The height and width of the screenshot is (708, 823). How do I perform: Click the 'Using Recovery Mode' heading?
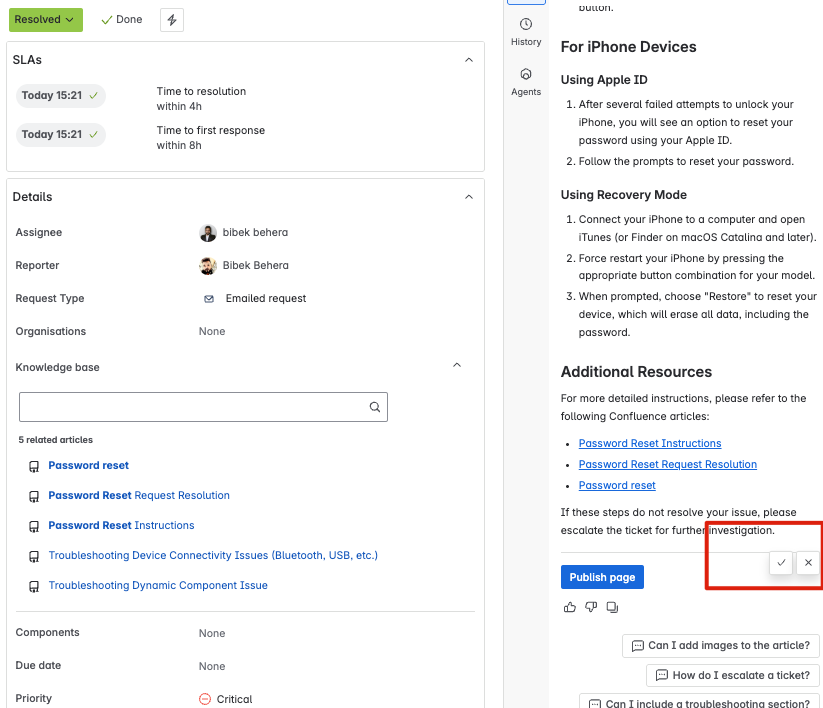624,195
